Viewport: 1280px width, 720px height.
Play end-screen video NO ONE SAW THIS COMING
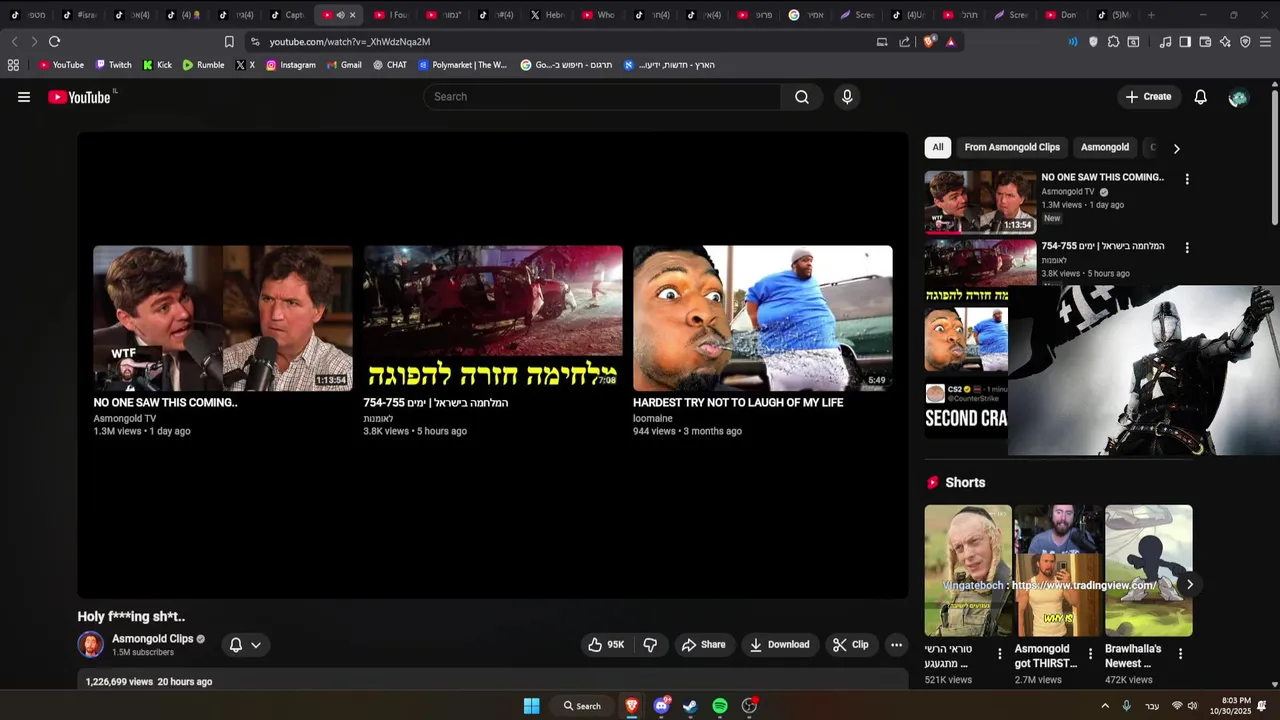click(x=223, y=318)
